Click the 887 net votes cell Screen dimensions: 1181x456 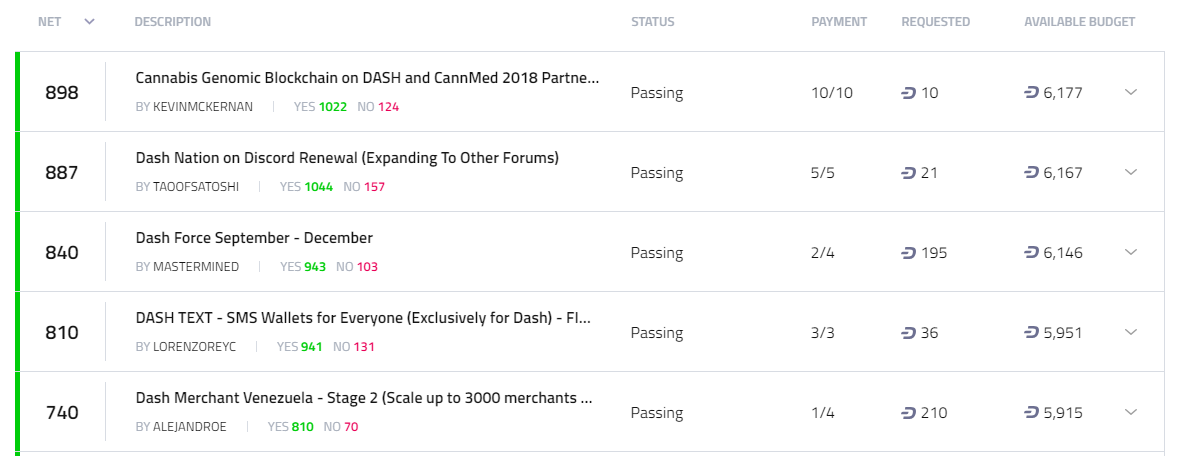(62, 173)
